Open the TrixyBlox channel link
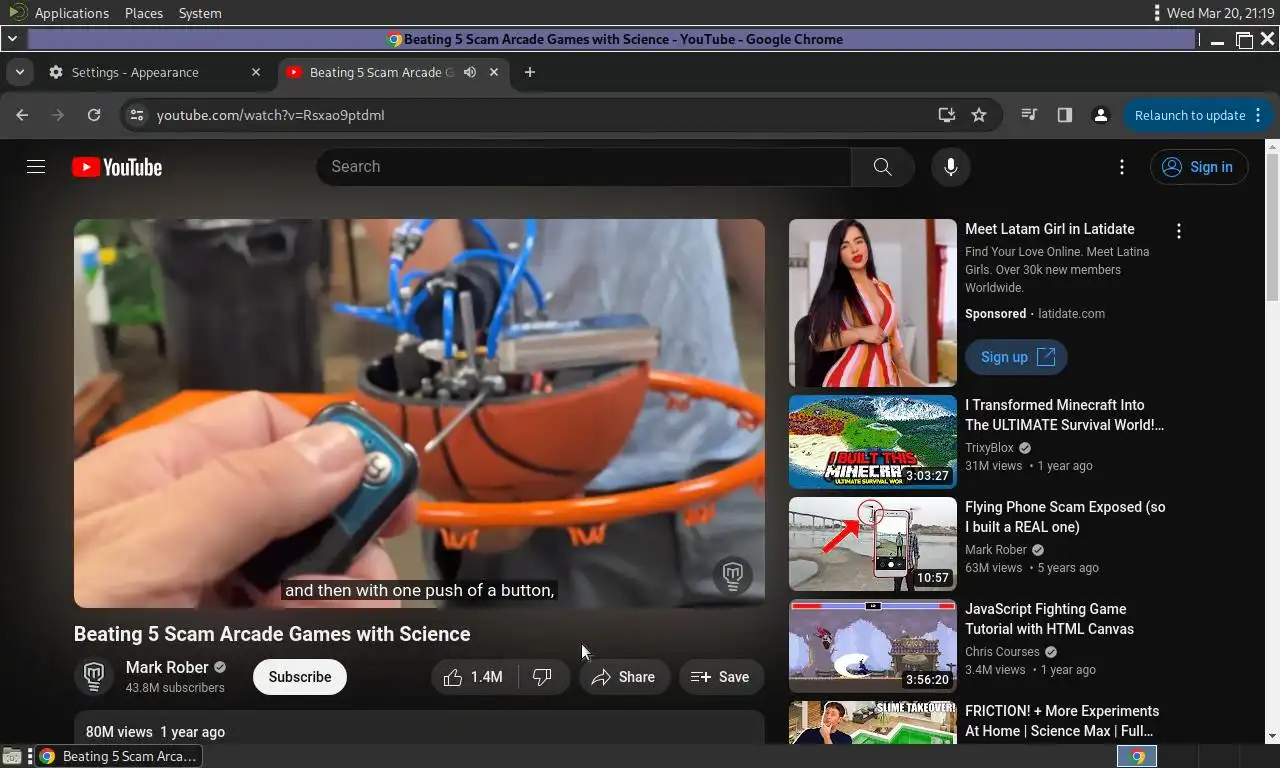 coord(989,448)
